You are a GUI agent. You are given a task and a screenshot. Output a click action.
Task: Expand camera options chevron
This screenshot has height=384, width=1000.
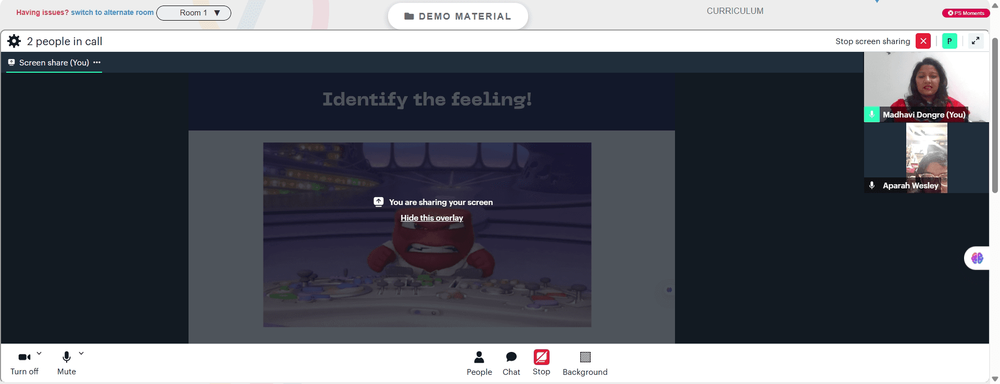click(39, 353)
